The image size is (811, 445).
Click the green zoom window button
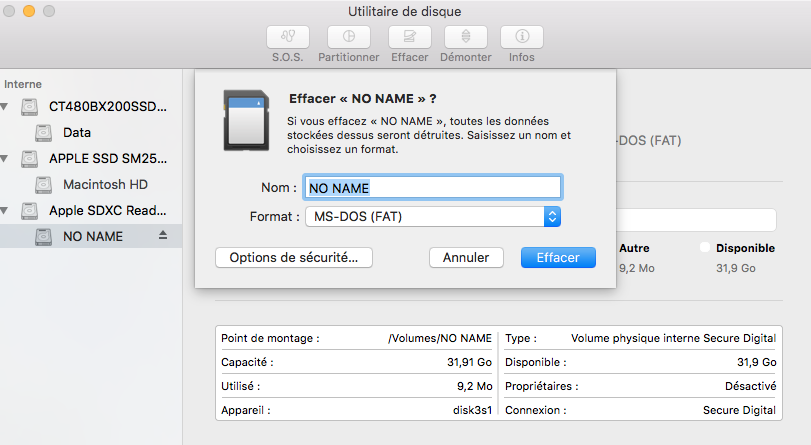49,11
